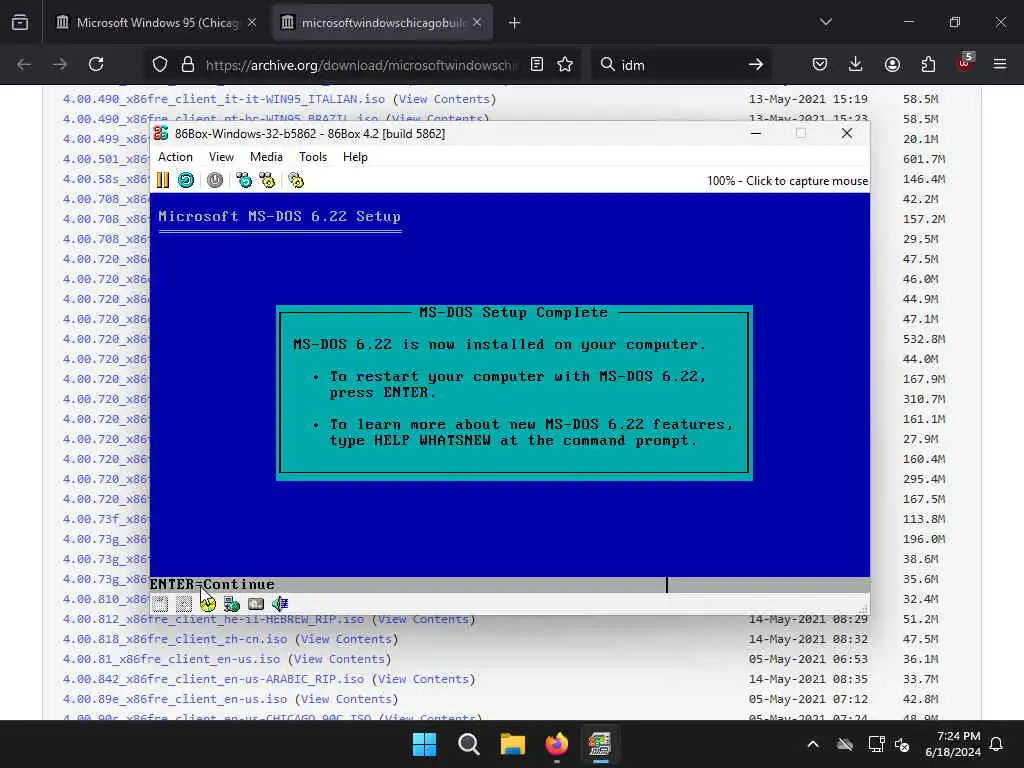Send Ctrl+Alt+Del using the teal keys icon

tap(244, 180)
